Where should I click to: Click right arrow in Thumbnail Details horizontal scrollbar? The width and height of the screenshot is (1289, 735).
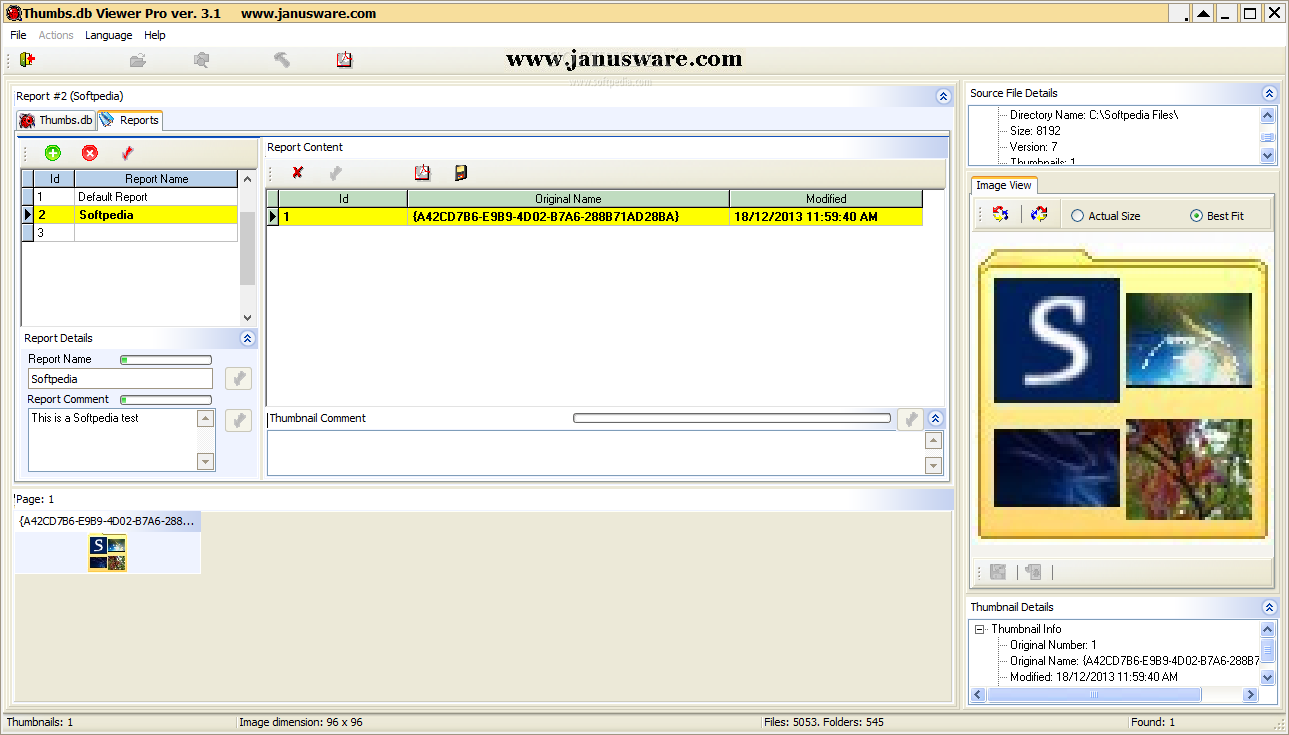click(1249, 694)
